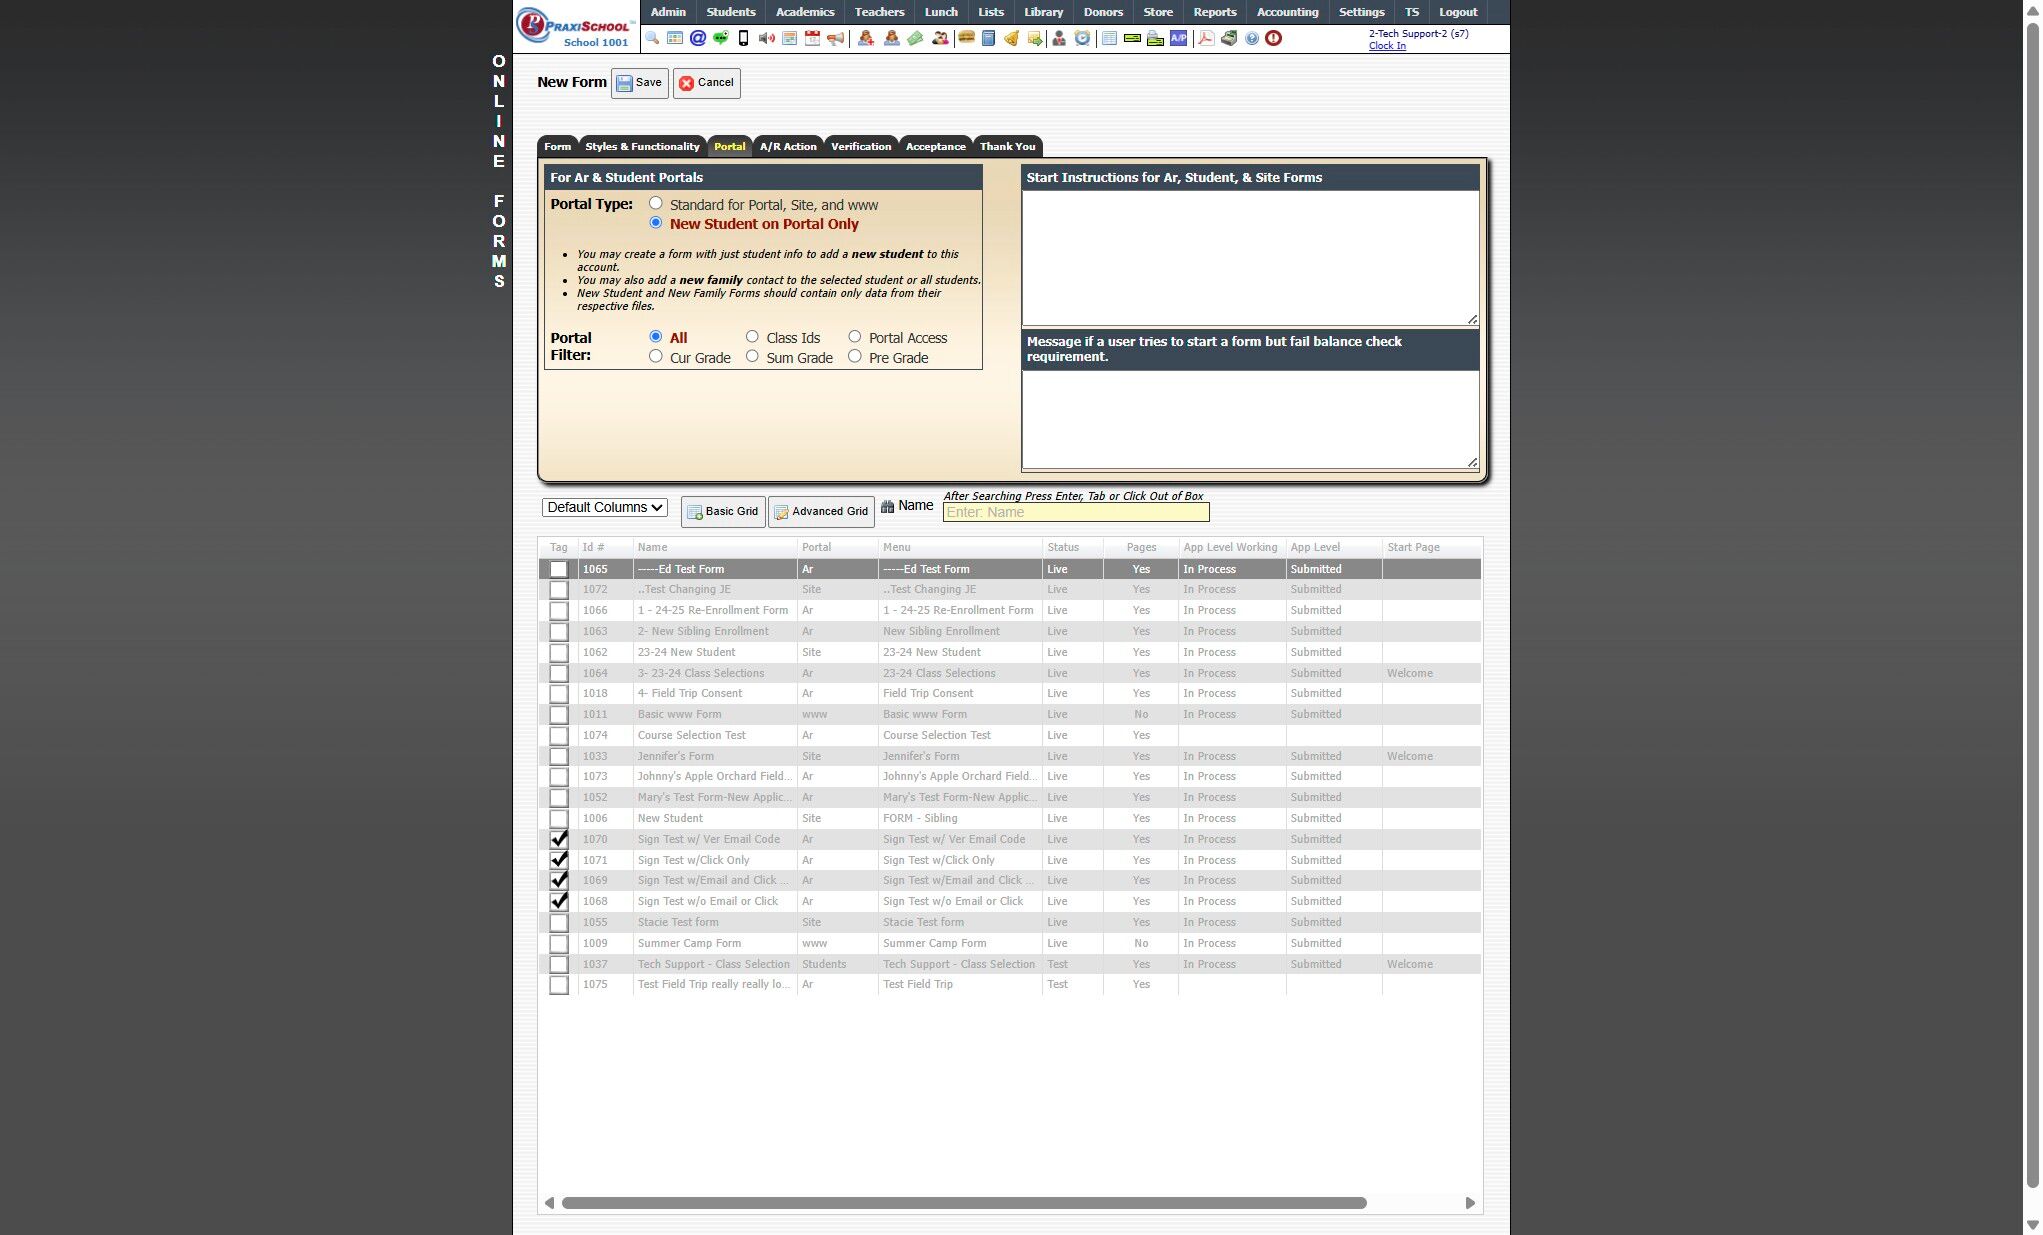This screenshot has width=2043, height=1235.
Task: Click the Save button
Action: (x=639, y=83)
